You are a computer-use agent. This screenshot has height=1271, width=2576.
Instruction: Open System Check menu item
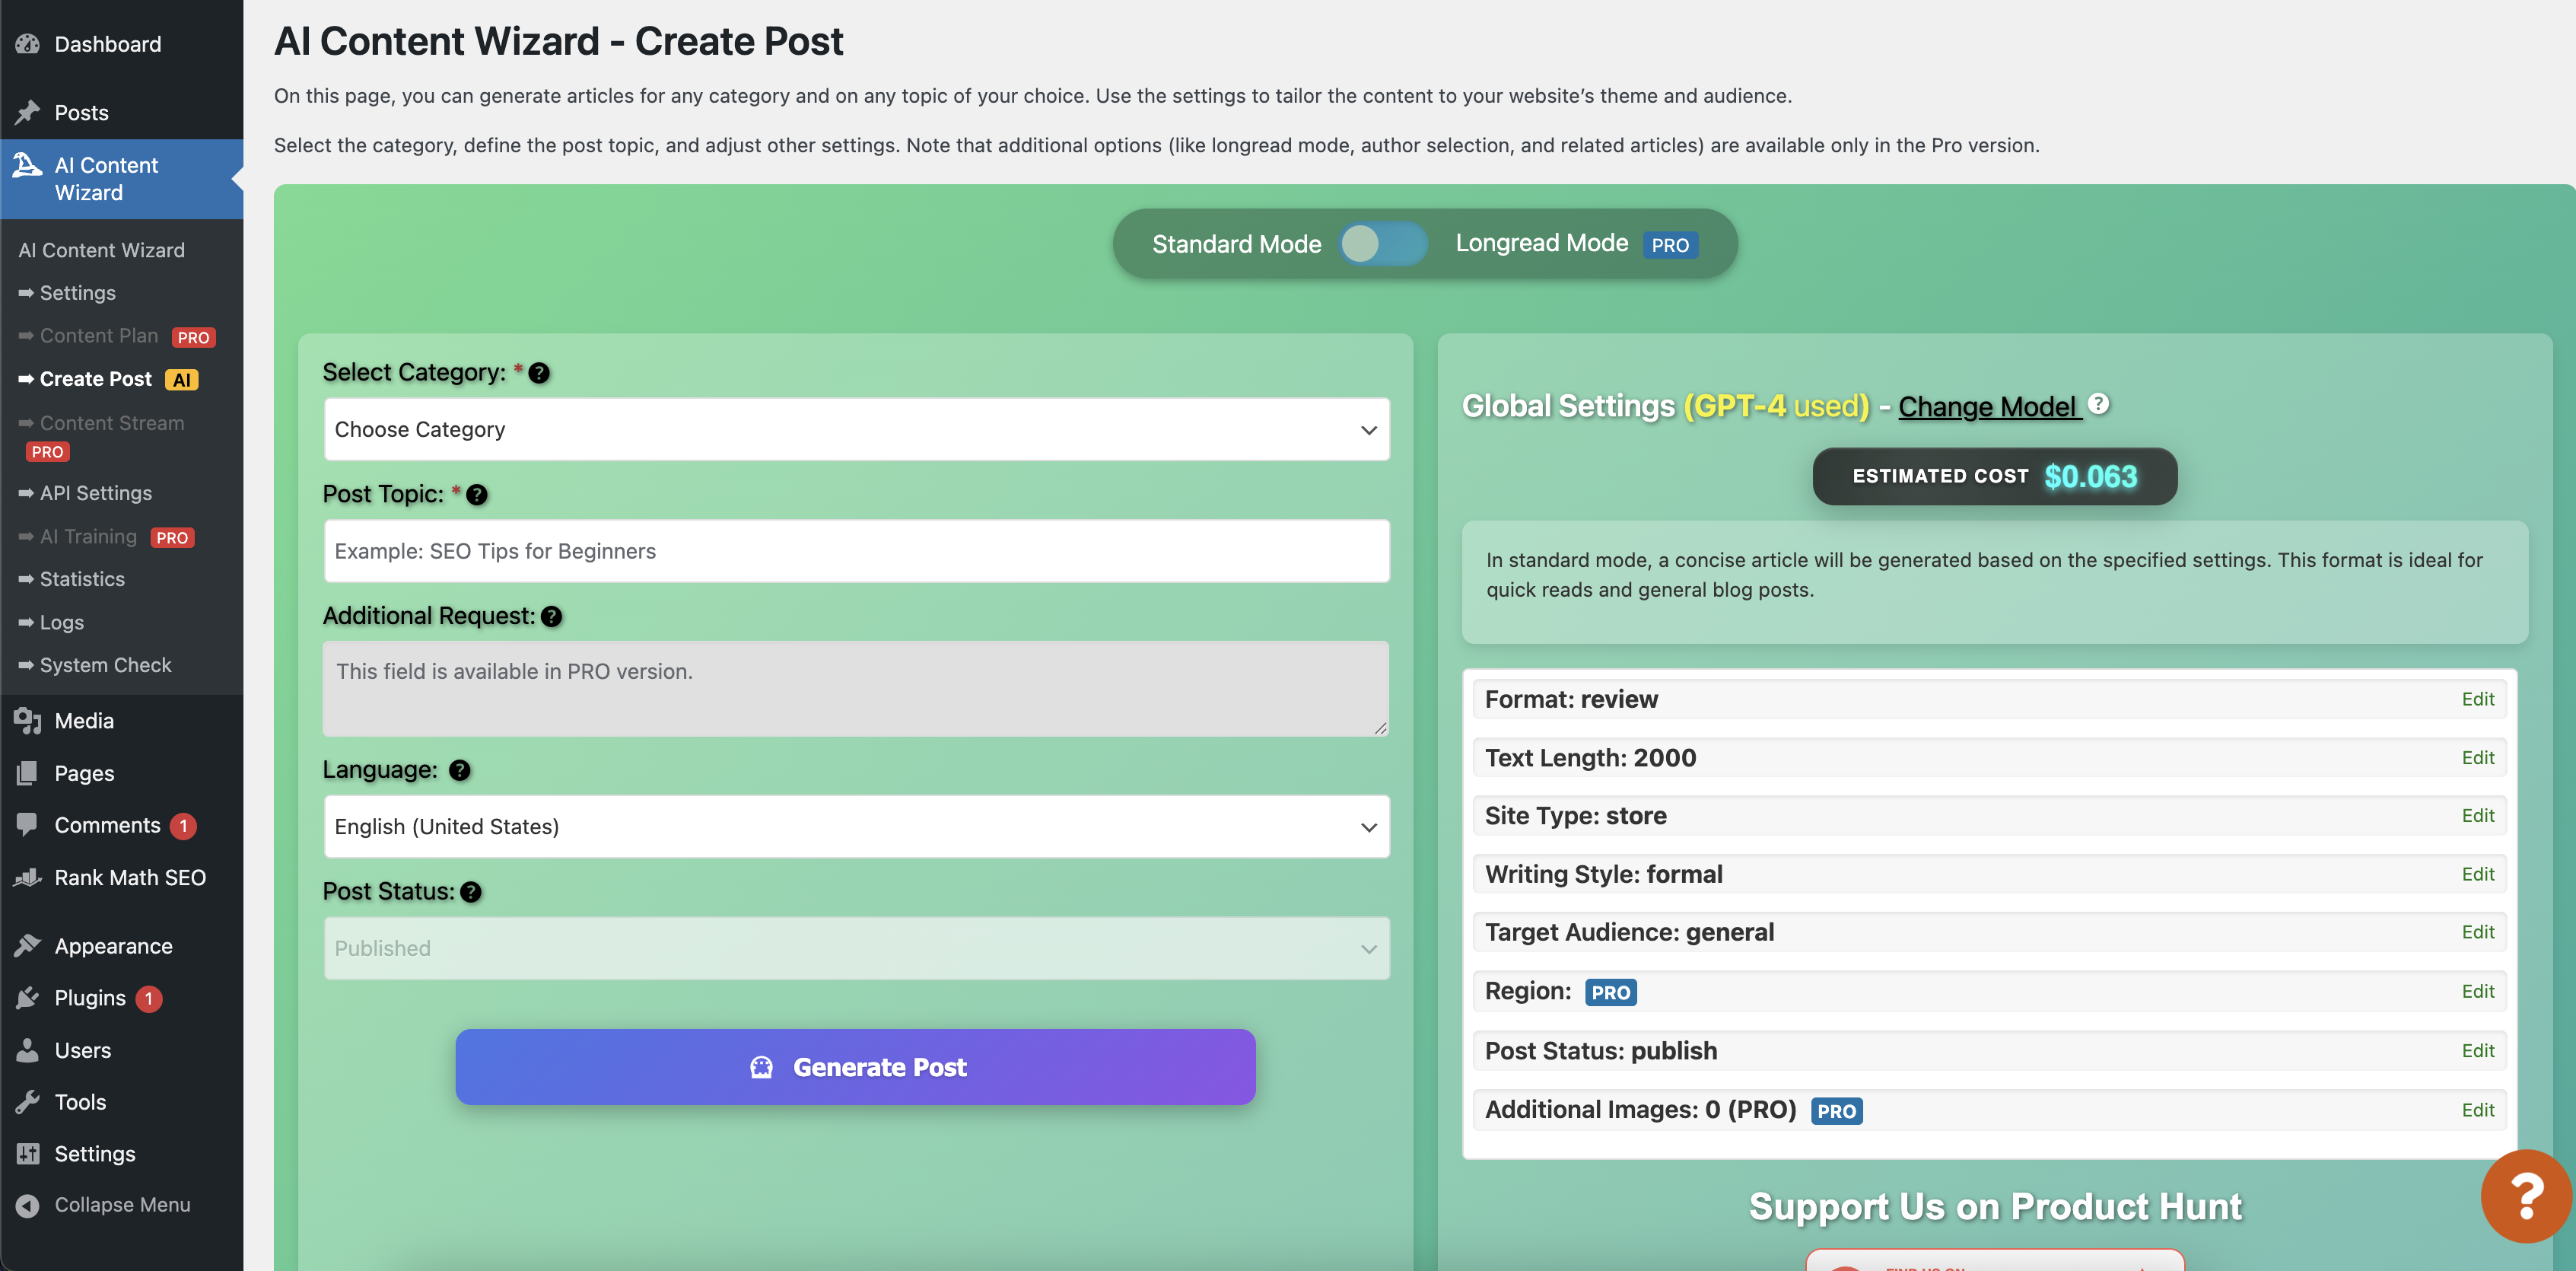pyautogui.click(x=95, y=665)
